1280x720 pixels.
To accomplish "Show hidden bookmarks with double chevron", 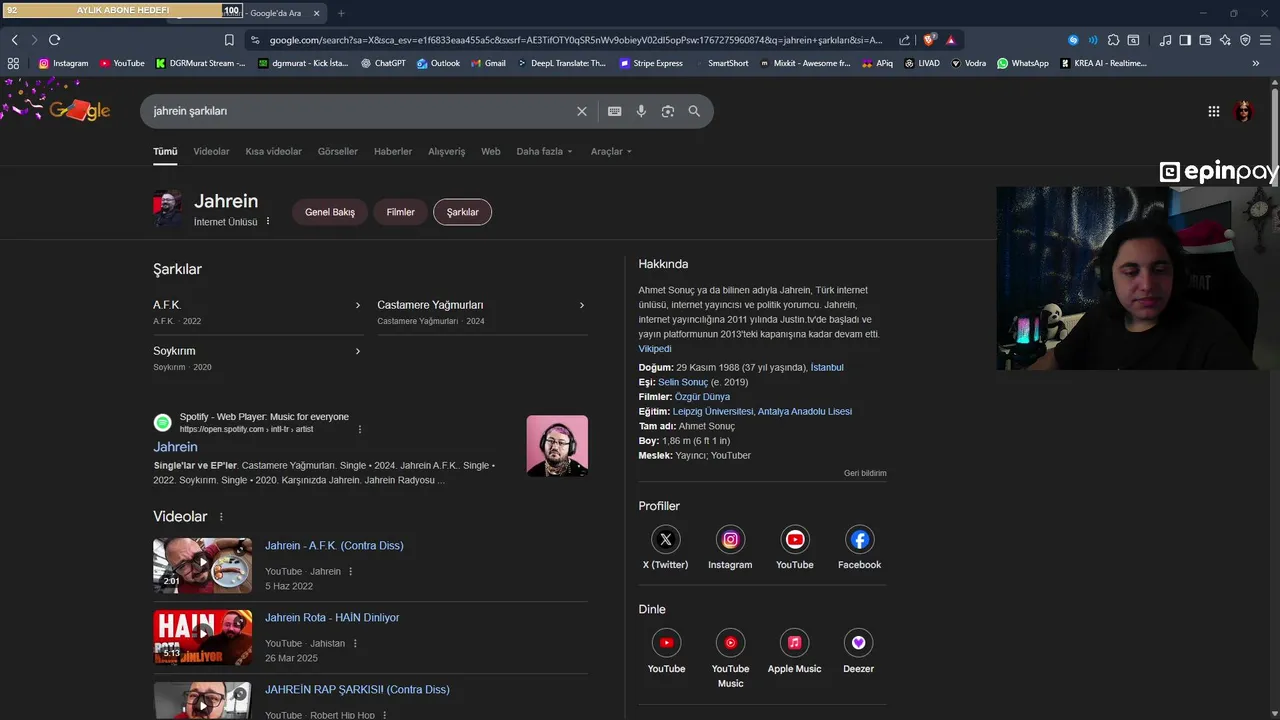I will pyautogui.click(x=1256, y=63).
